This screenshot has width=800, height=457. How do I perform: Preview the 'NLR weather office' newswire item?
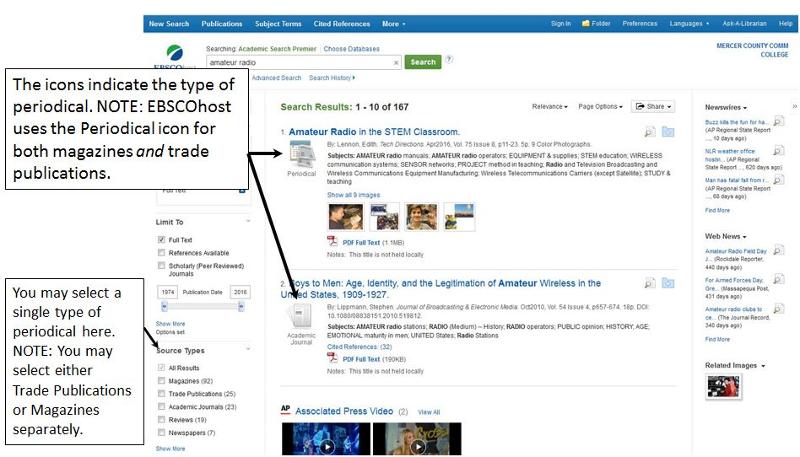[x=779, y=150]
